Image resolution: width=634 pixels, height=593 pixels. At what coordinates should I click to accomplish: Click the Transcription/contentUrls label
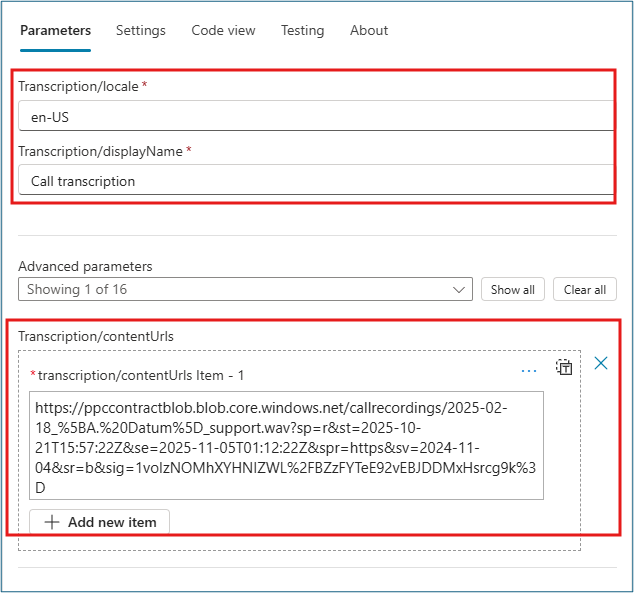[96, 336]
